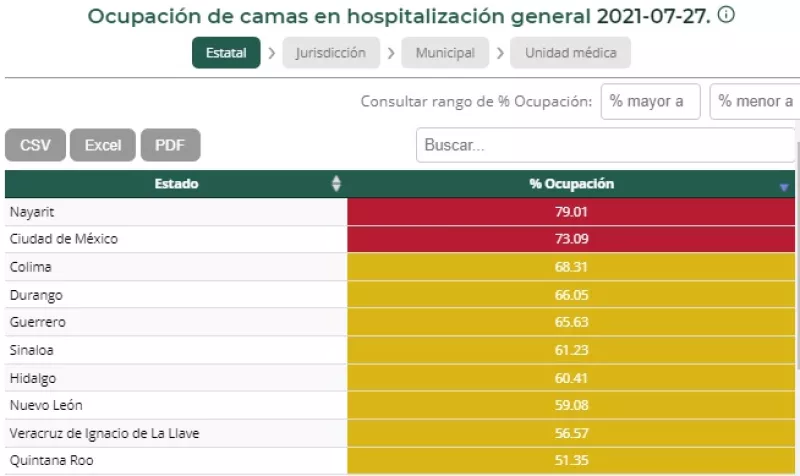Click the info icon beside the title
The image size is (800, 476).
727,16
